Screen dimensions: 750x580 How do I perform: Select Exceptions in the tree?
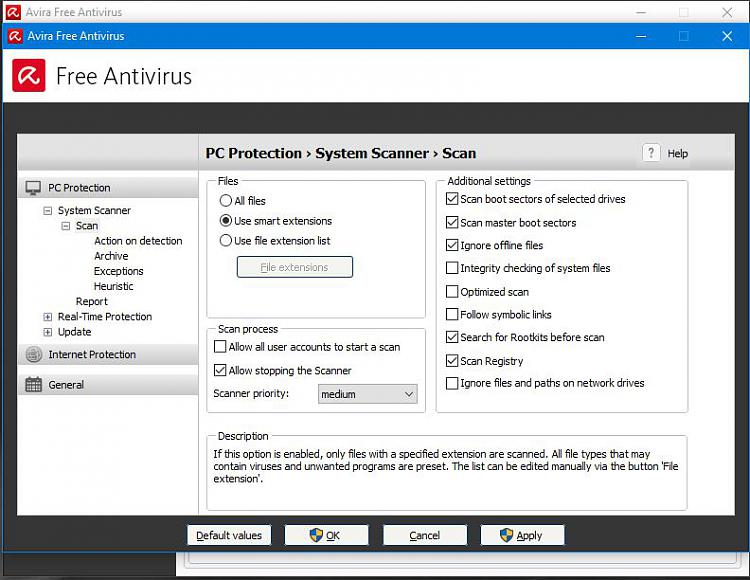pos(119,271)
